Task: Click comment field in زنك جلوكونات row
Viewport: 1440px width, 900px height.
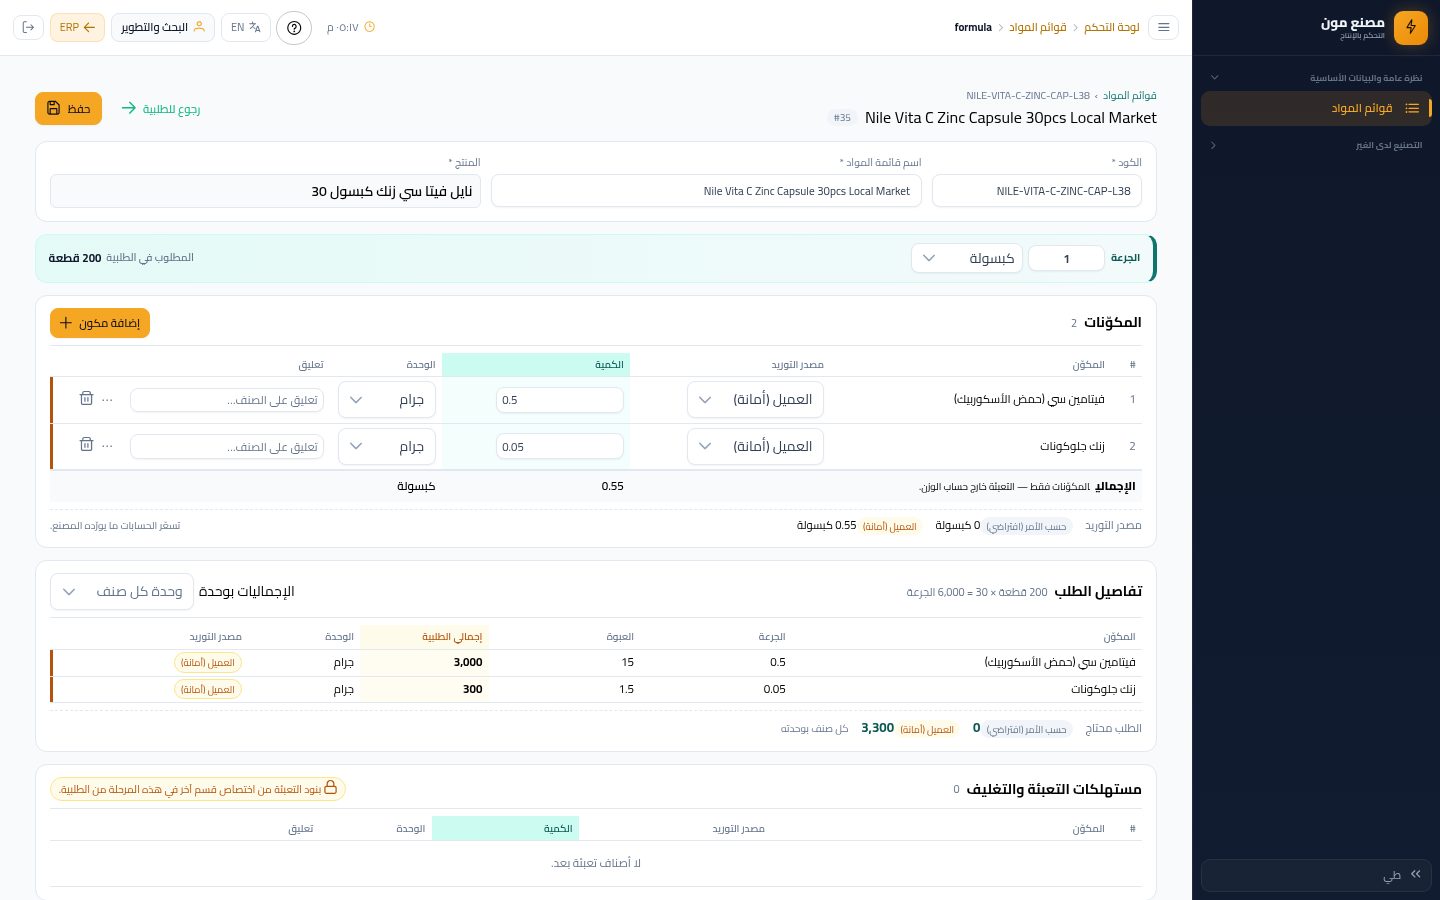Action: click(x=227, y=446)
